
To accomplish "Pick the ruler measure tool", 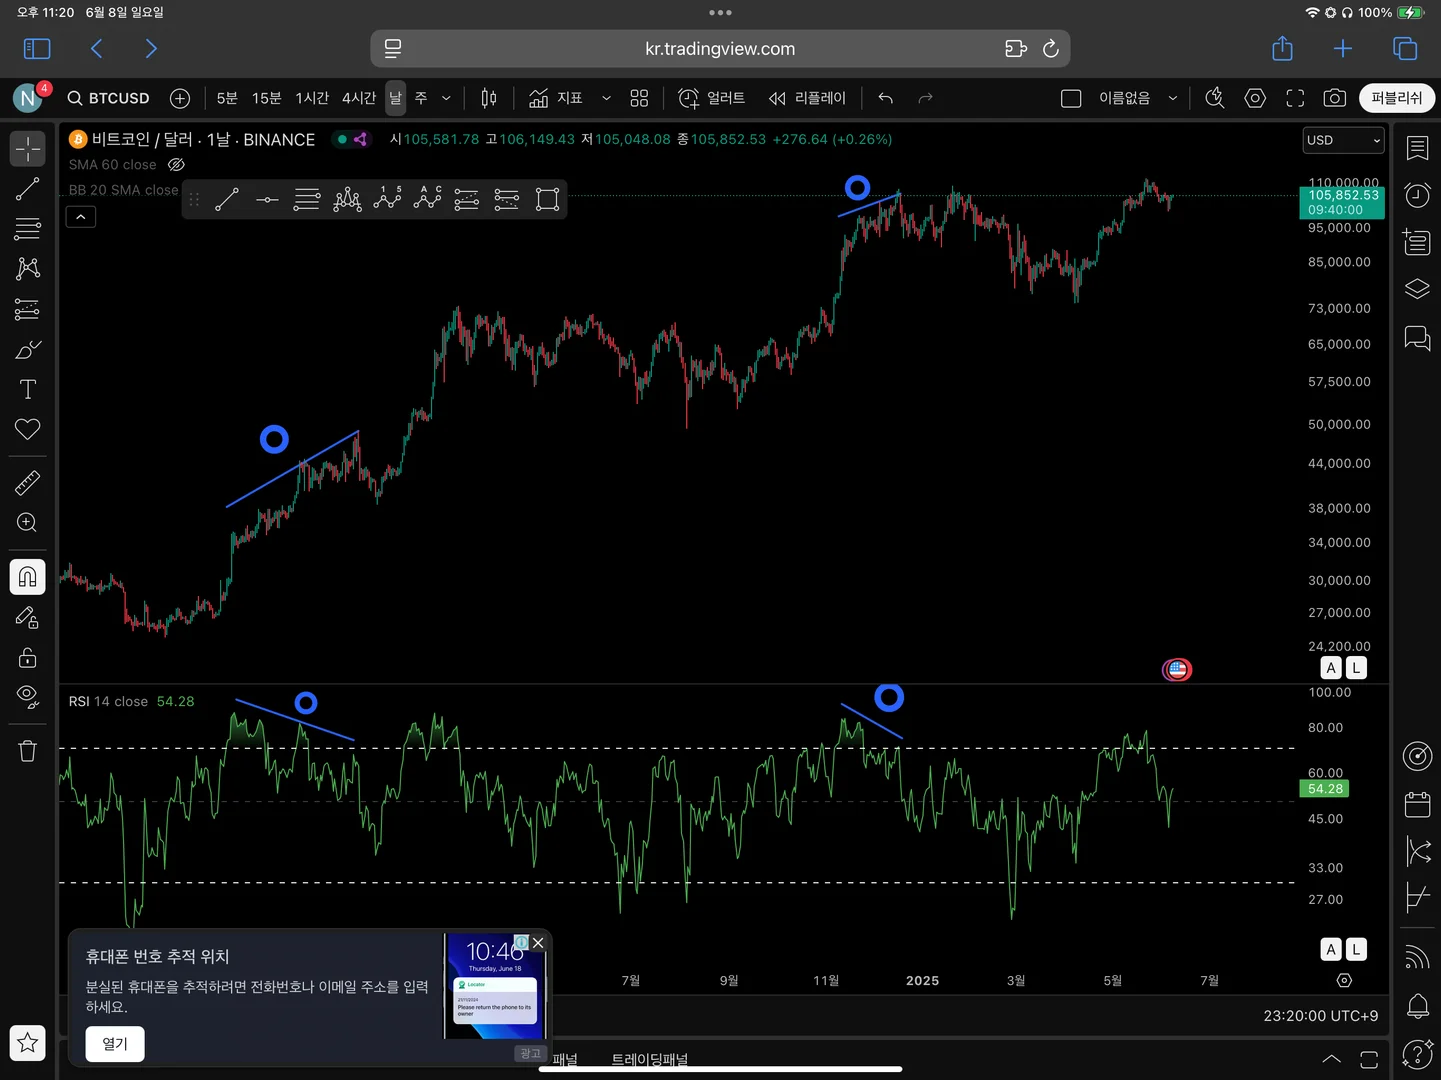I will point(27,483).
